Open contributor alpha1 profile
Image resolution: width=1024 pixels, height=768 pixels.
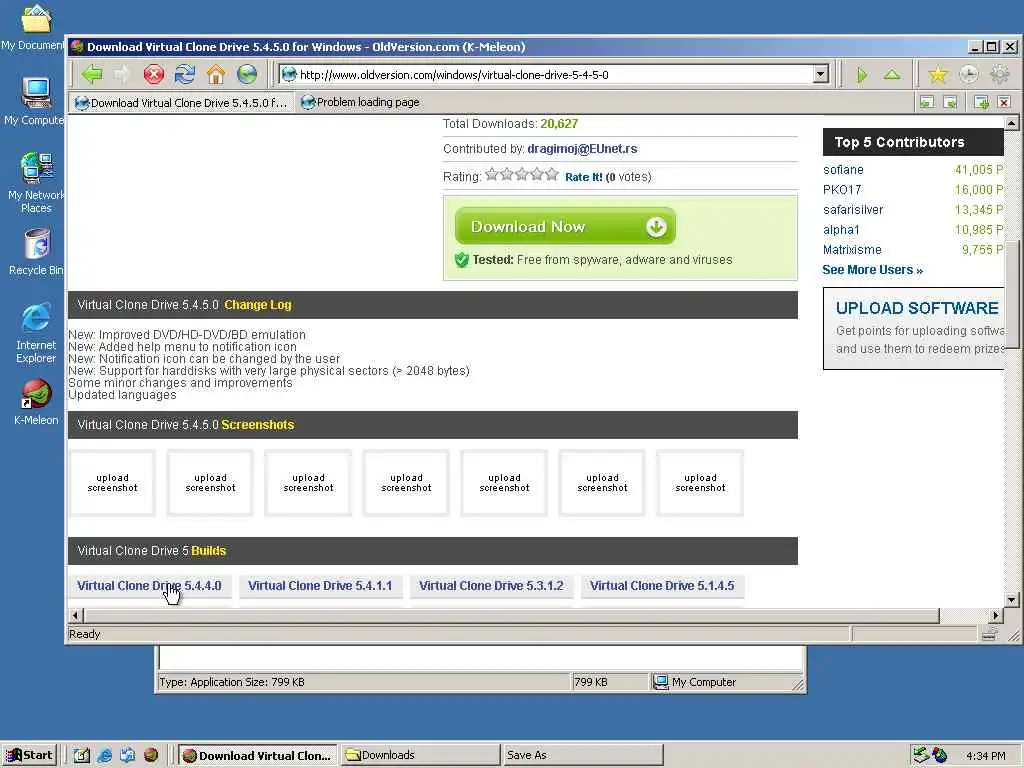[x=841, y=230]
